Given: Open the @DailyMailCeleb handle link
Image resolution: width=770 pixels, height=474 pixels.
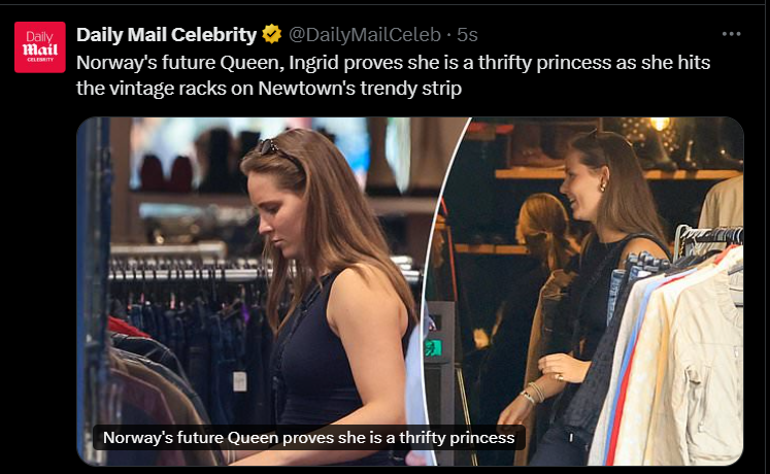Looking at the screenshot, I should click(364, 35).
